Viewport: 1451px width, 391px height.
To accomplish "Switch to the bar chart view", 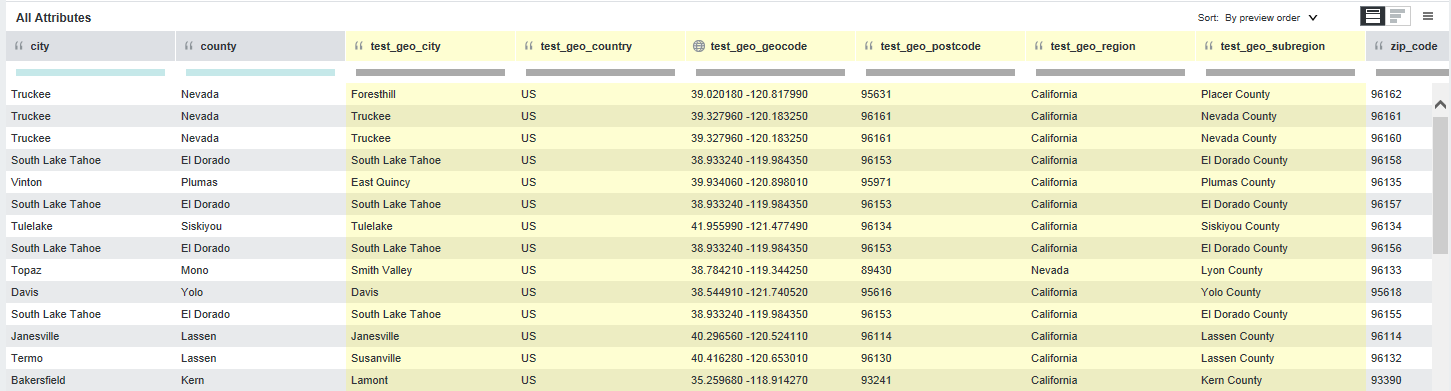I will point(1398,16).
